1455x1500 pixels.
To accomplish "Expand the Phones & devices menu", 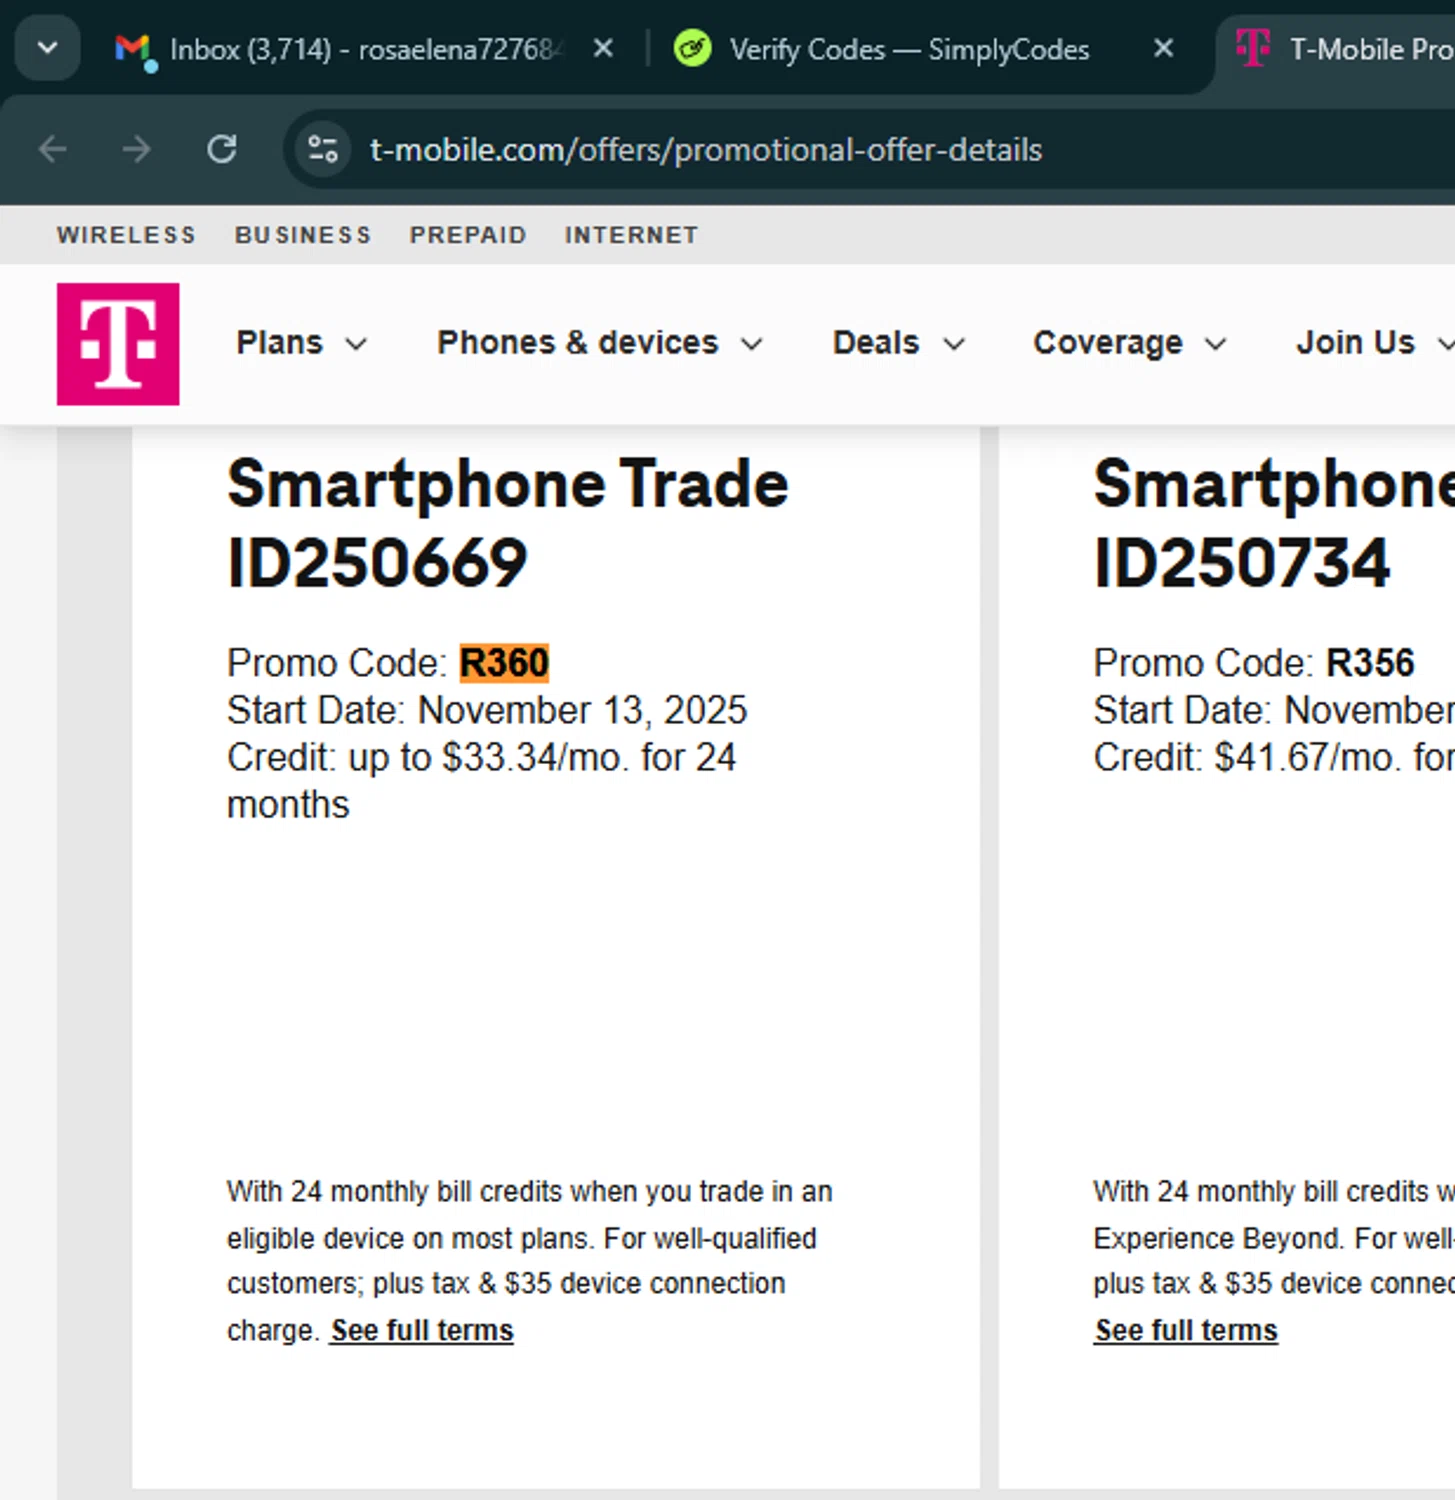I will click(599, 343).
